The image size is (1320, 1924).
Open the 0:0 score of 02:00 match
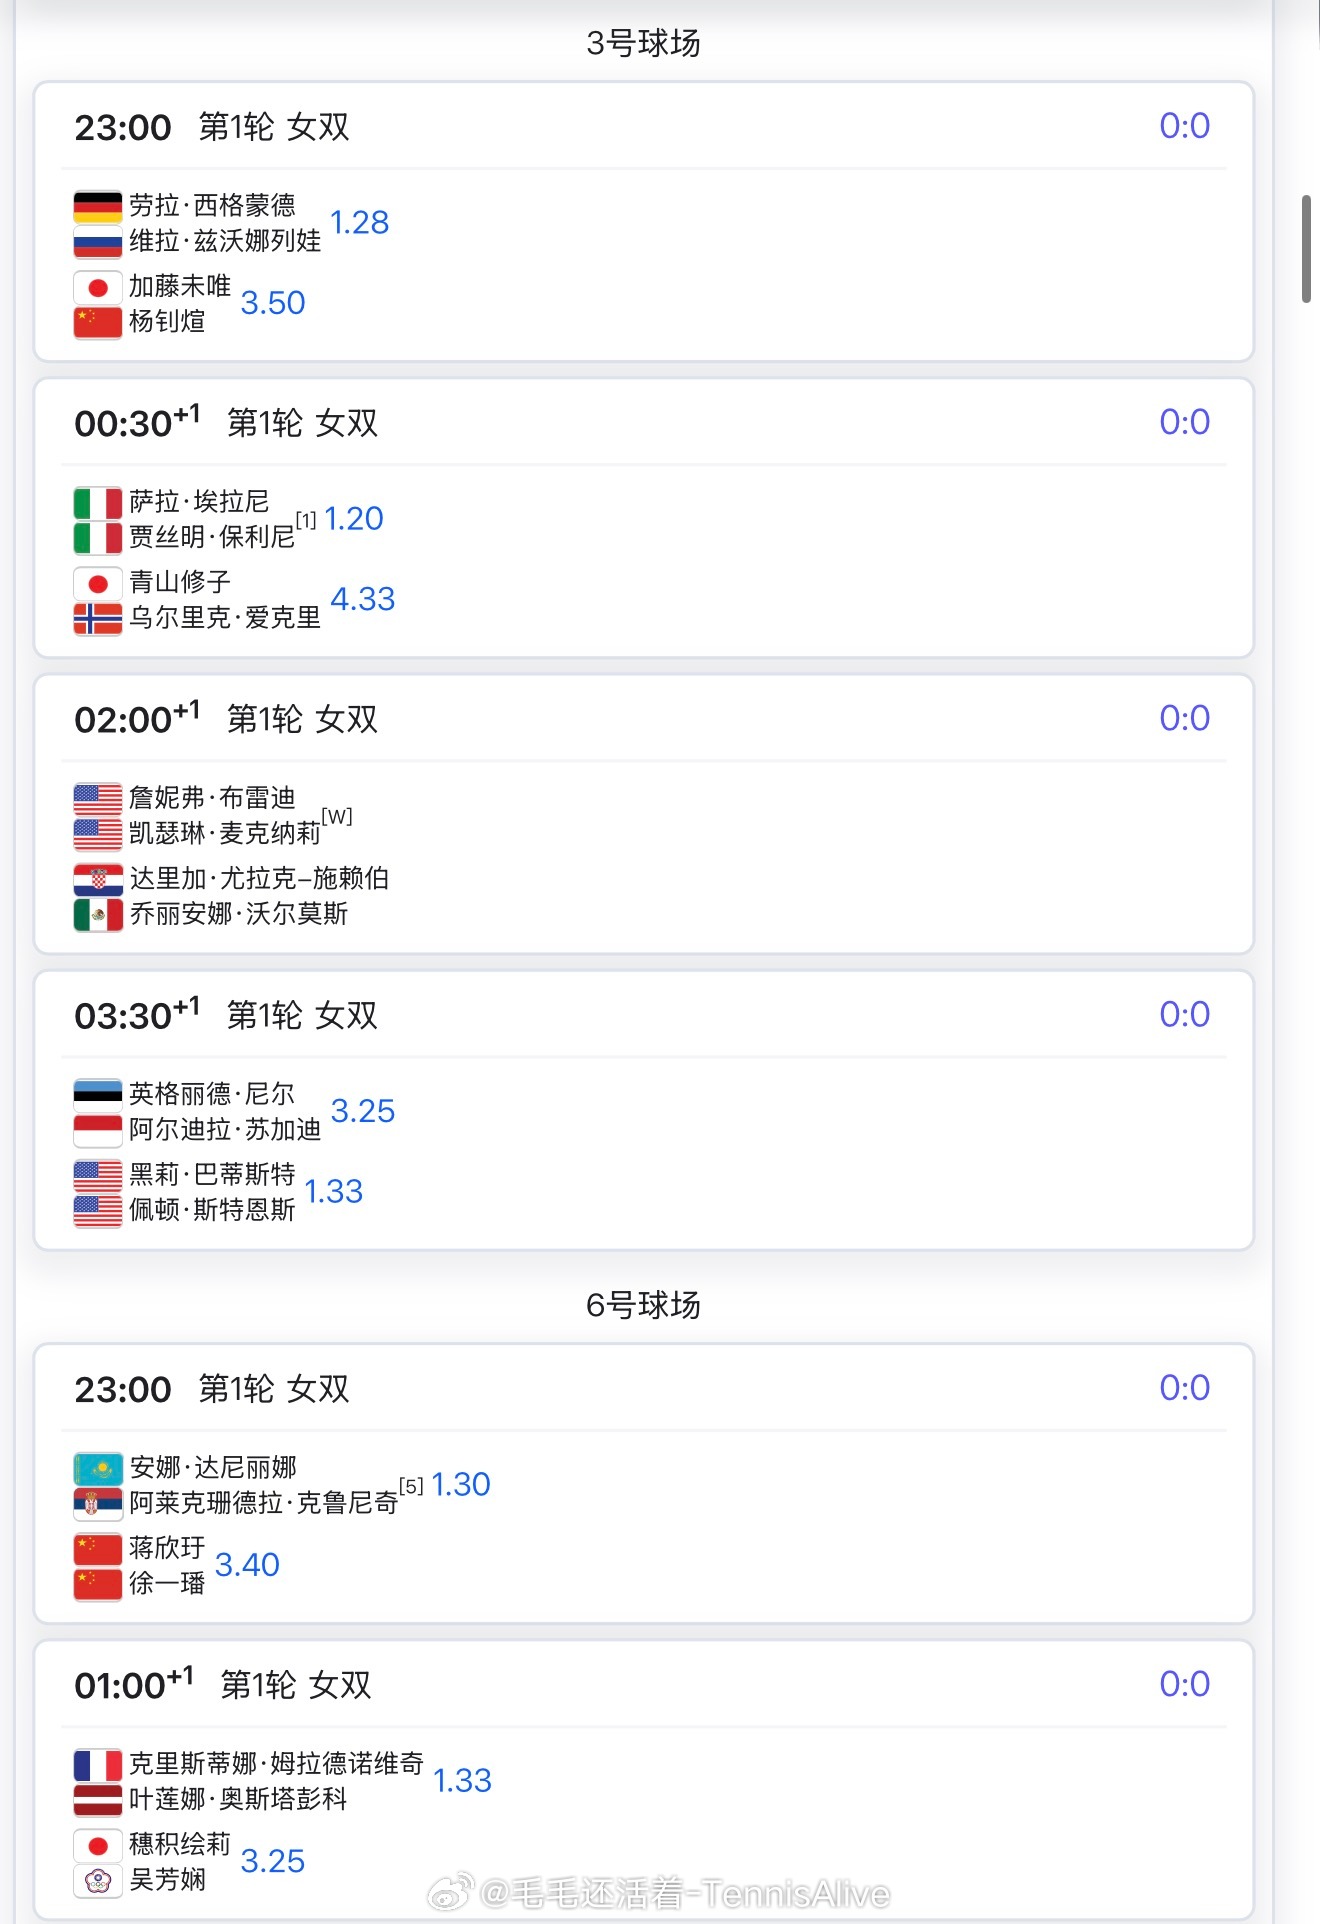click(x=1184, y=718)
